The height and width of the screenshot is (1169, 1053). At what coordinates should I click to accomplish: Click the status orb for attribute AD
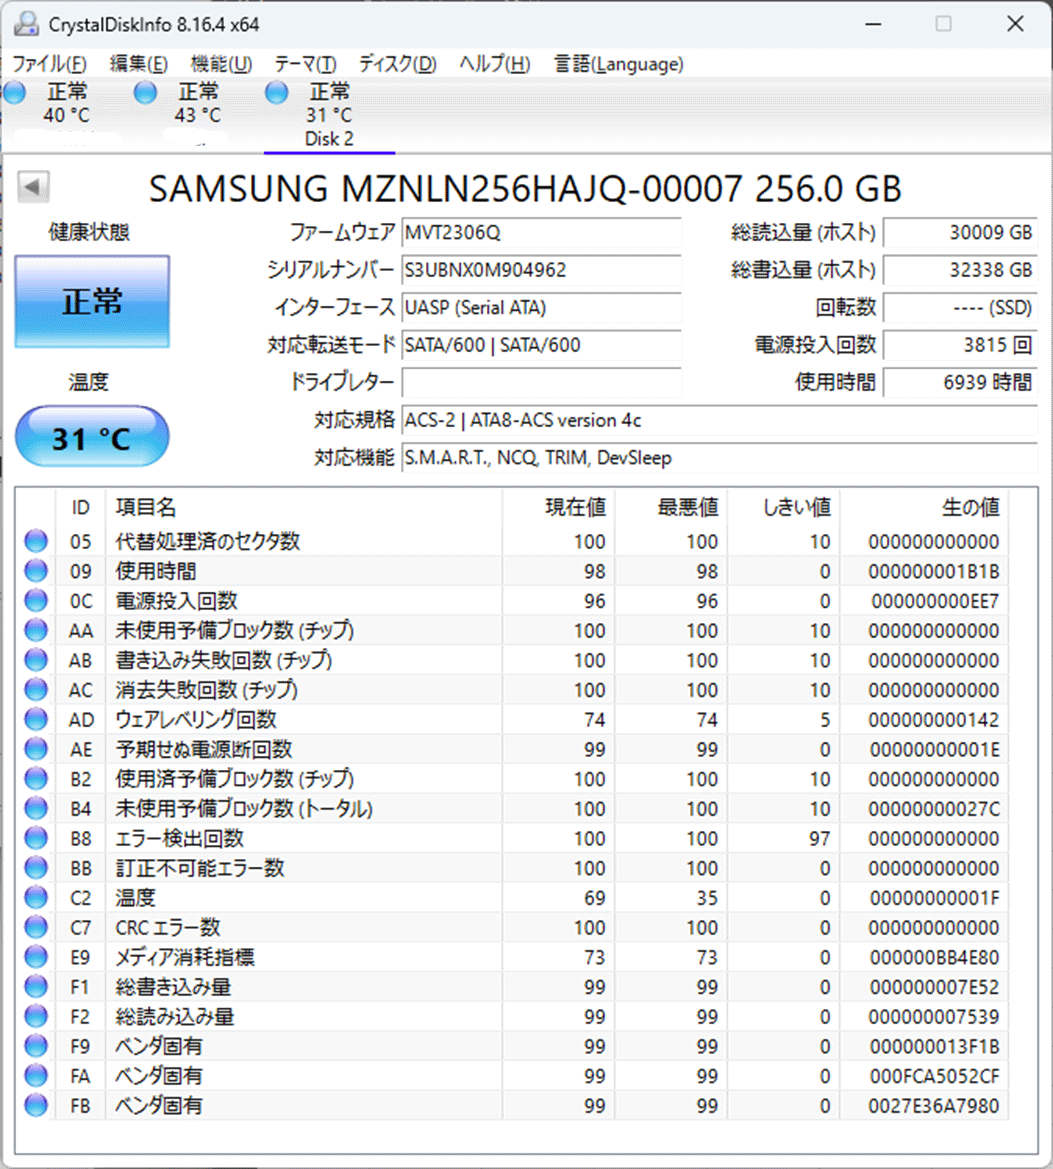click(36, 719)
